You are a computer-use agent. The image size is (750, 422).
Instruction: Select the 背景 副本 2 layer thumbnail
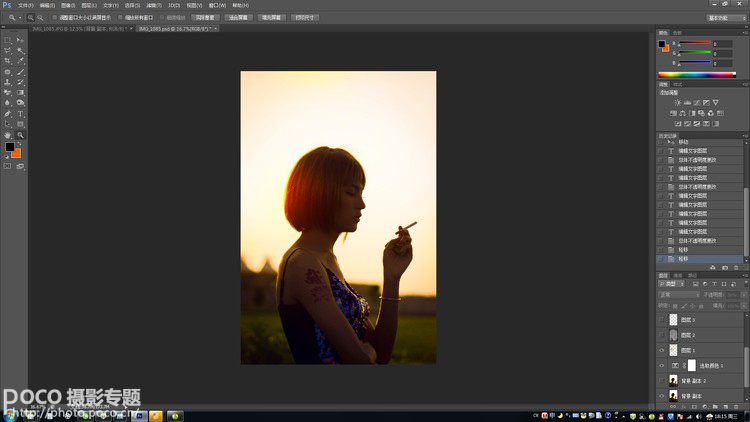[x=673, y=381]
